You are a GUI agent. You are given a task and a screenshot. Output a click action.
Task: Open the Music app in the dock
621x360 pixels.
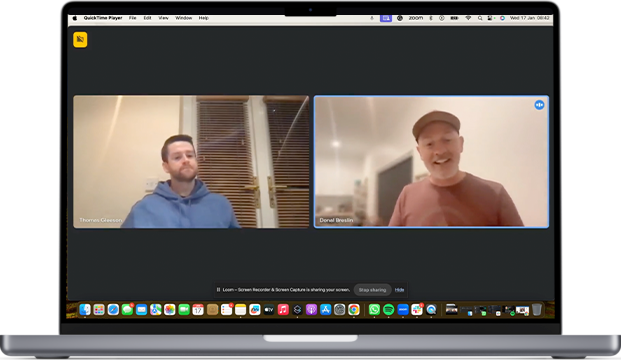tap(283, 310)
